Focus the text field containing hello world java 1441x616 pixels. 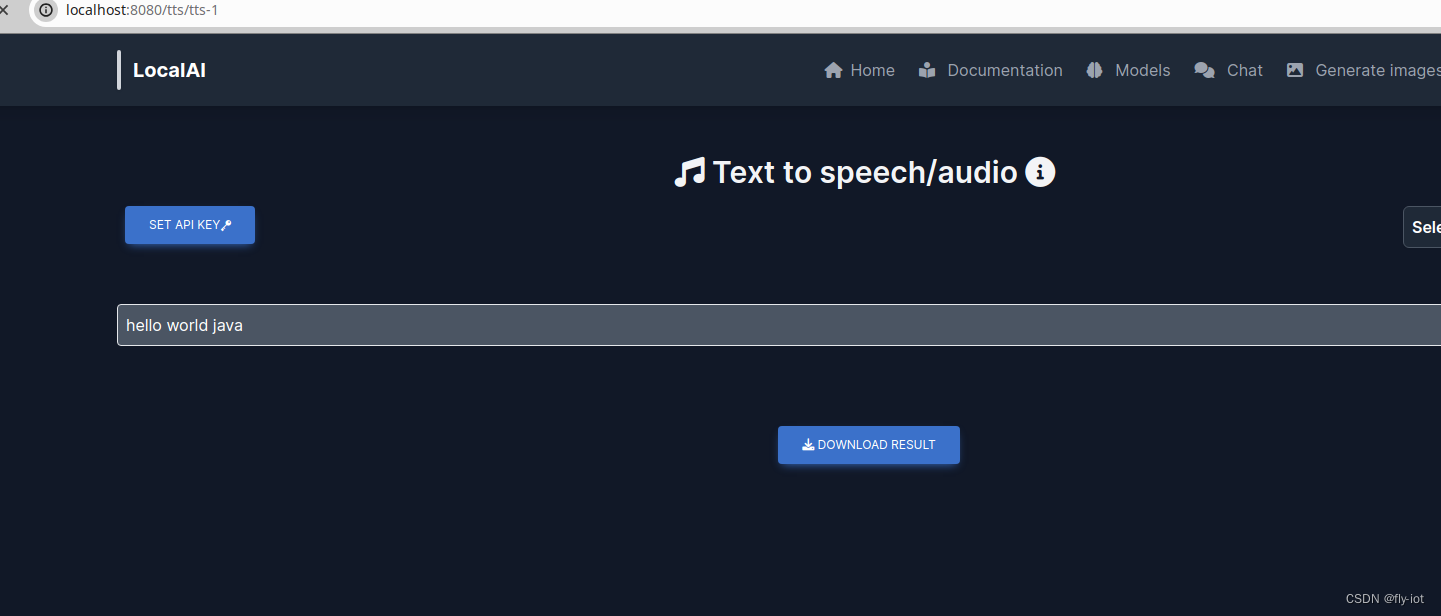(779, 325)
